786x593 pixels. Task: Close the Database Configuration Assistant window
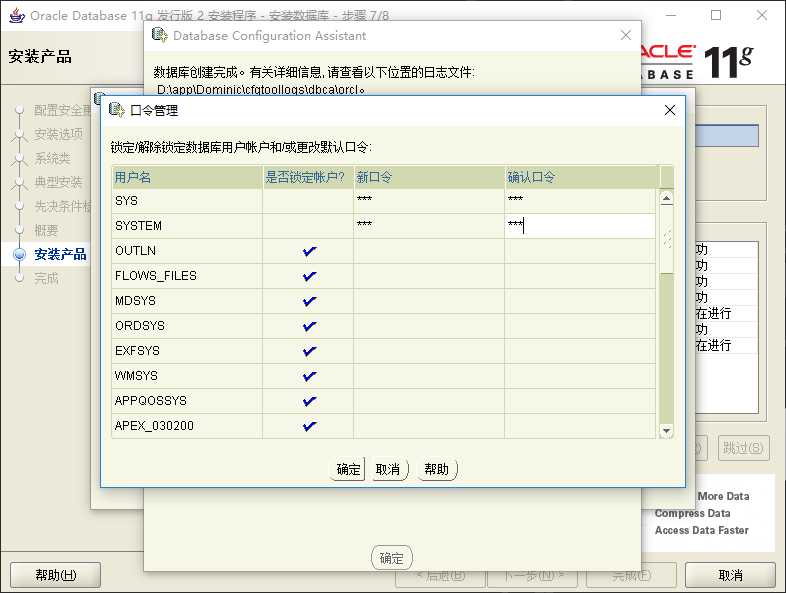click(626, 35)
